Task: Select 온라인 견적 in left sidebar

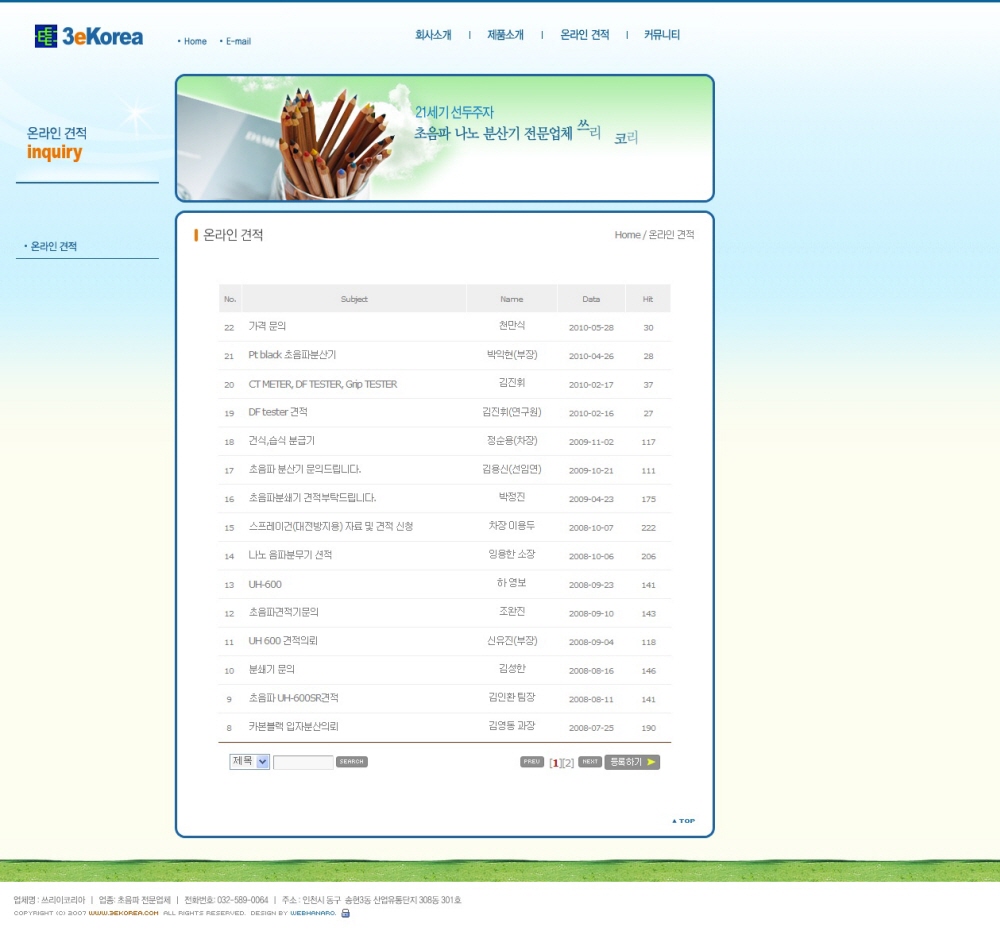Action: point(54,246)
